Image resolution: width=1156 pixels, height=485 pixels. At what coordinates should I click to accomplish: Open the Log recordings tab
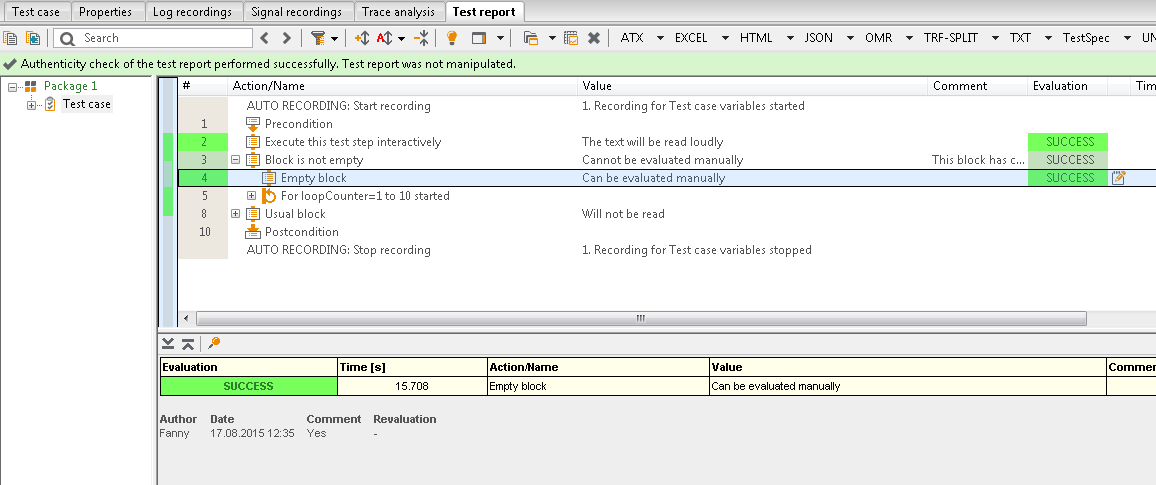pos(192,12)
